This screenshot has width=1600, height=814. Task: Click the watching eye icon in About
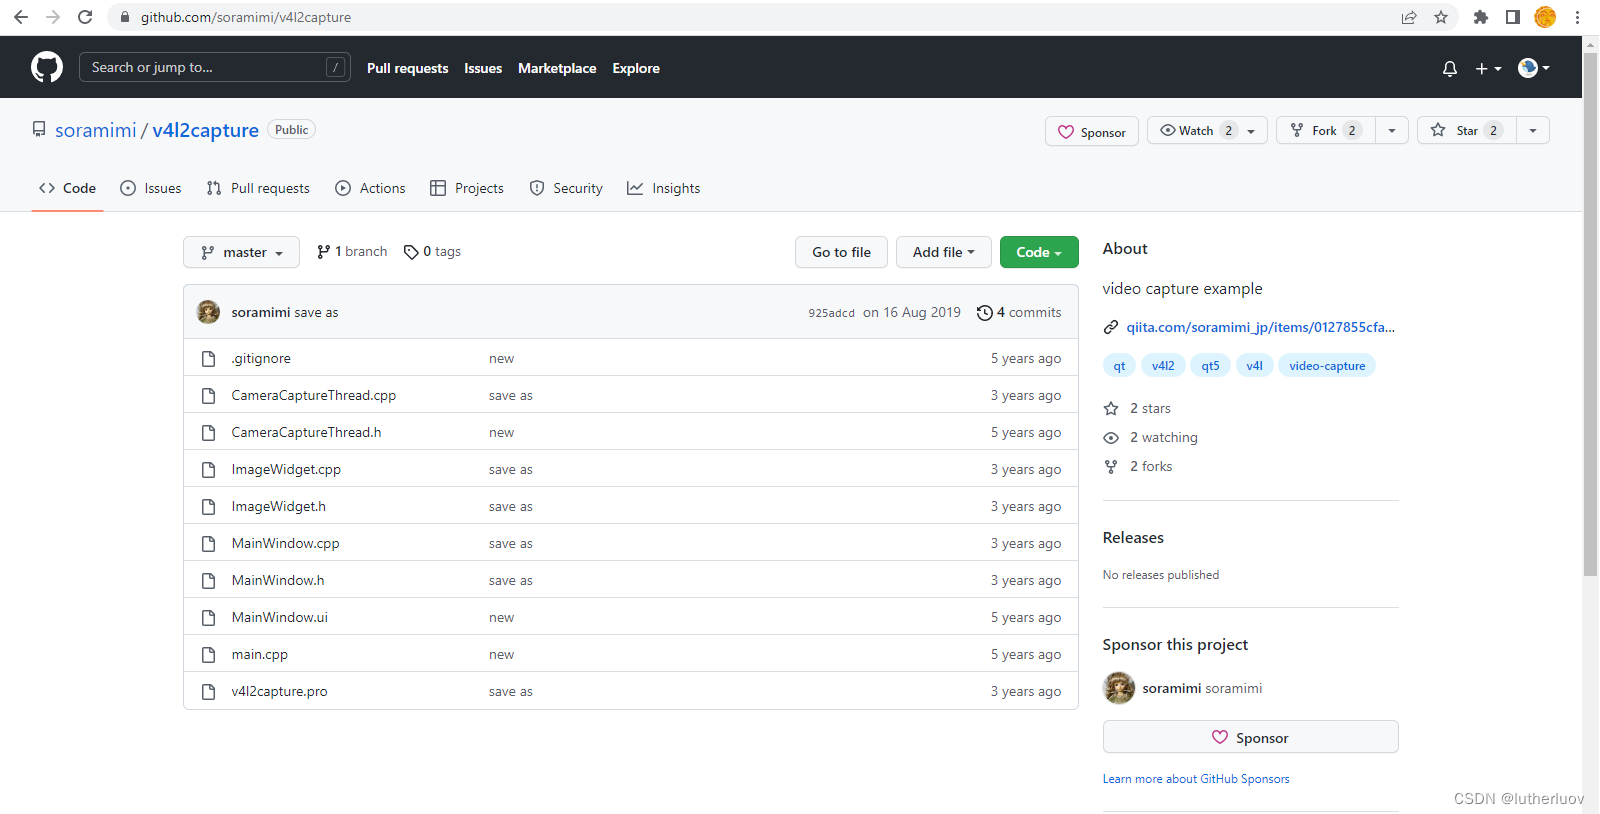point(1111,437)
